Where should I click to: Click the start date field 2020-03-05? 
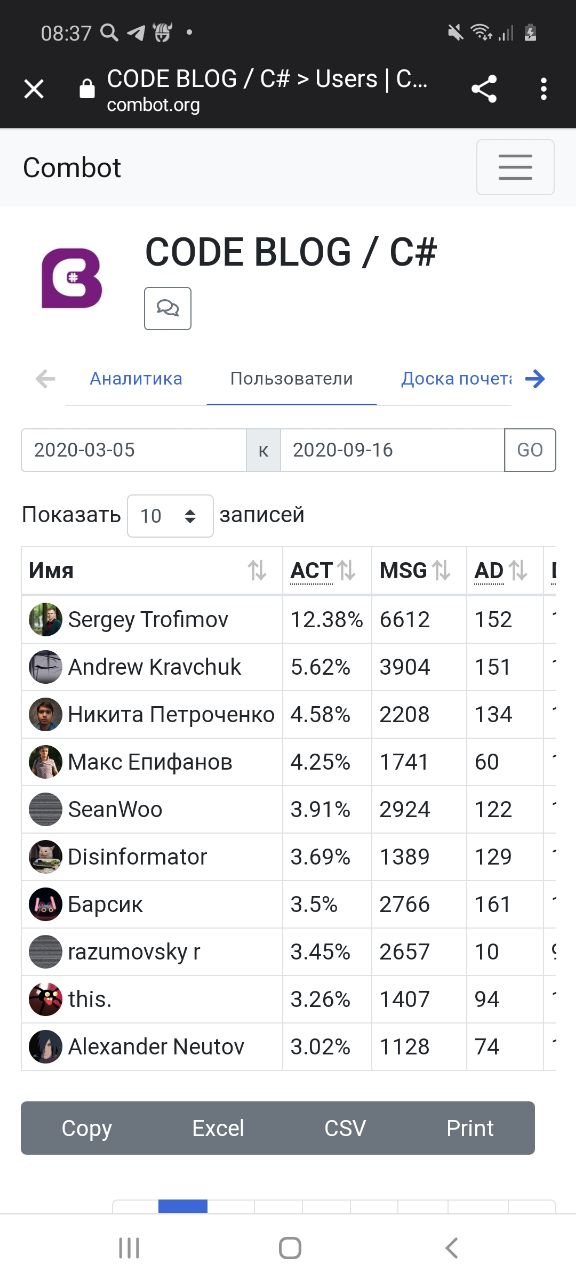pyautogui.click(x=134, y=450)
